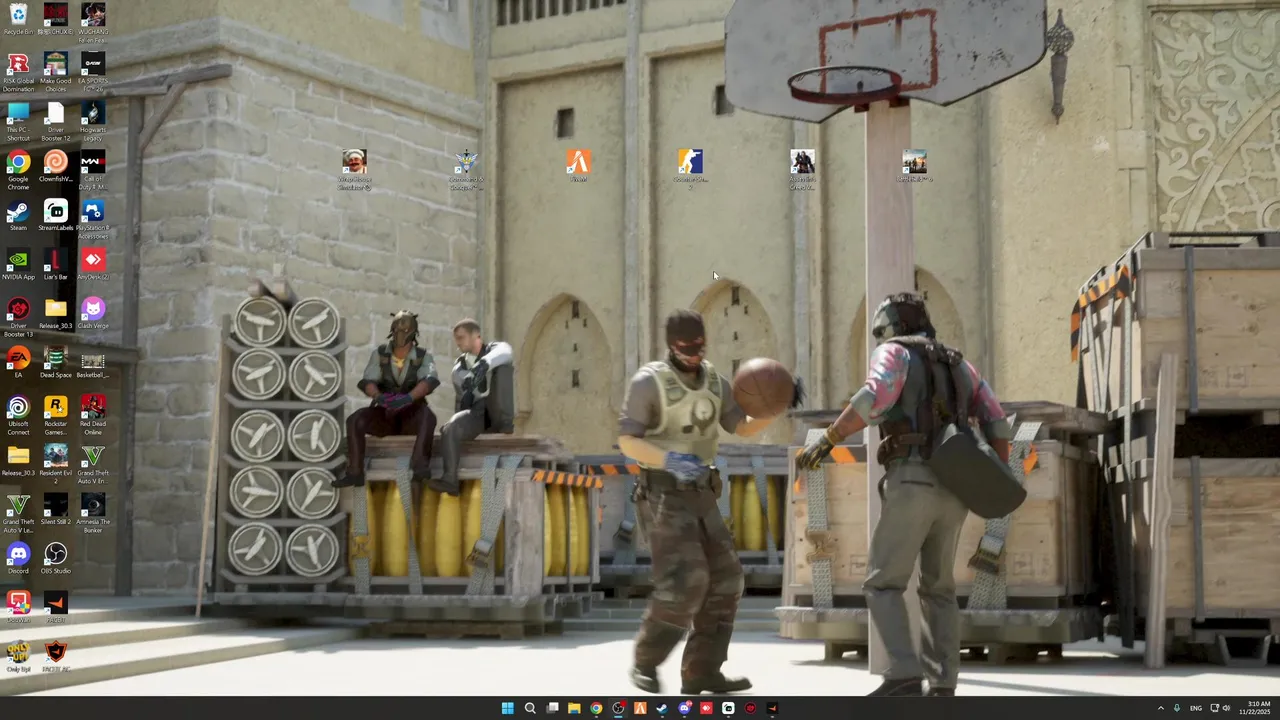Open WUCHANG Fallen Feathers desktop shortcut
This screenshot has height=720, width=1280.
tap(92, 22)
